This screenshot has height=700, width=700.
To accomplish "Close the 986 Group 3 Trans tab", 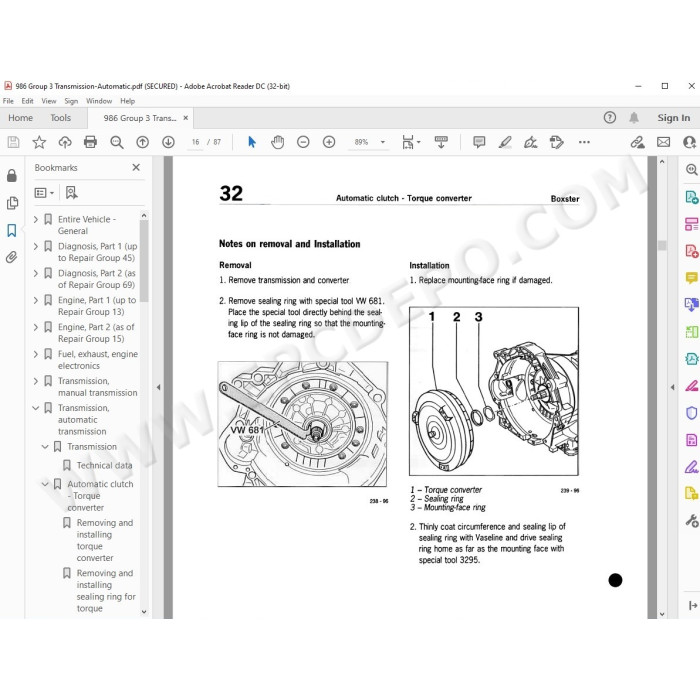I will tap(186, 118).
